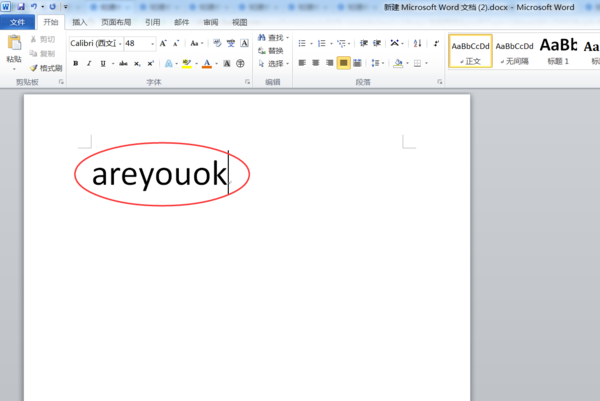Click the Find (查找) binoculars icon
The image size is (600, 401).
262,38
